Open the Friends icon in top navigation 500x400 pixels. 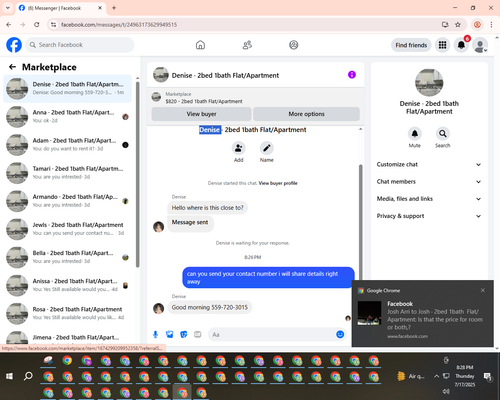coord(247,45)
